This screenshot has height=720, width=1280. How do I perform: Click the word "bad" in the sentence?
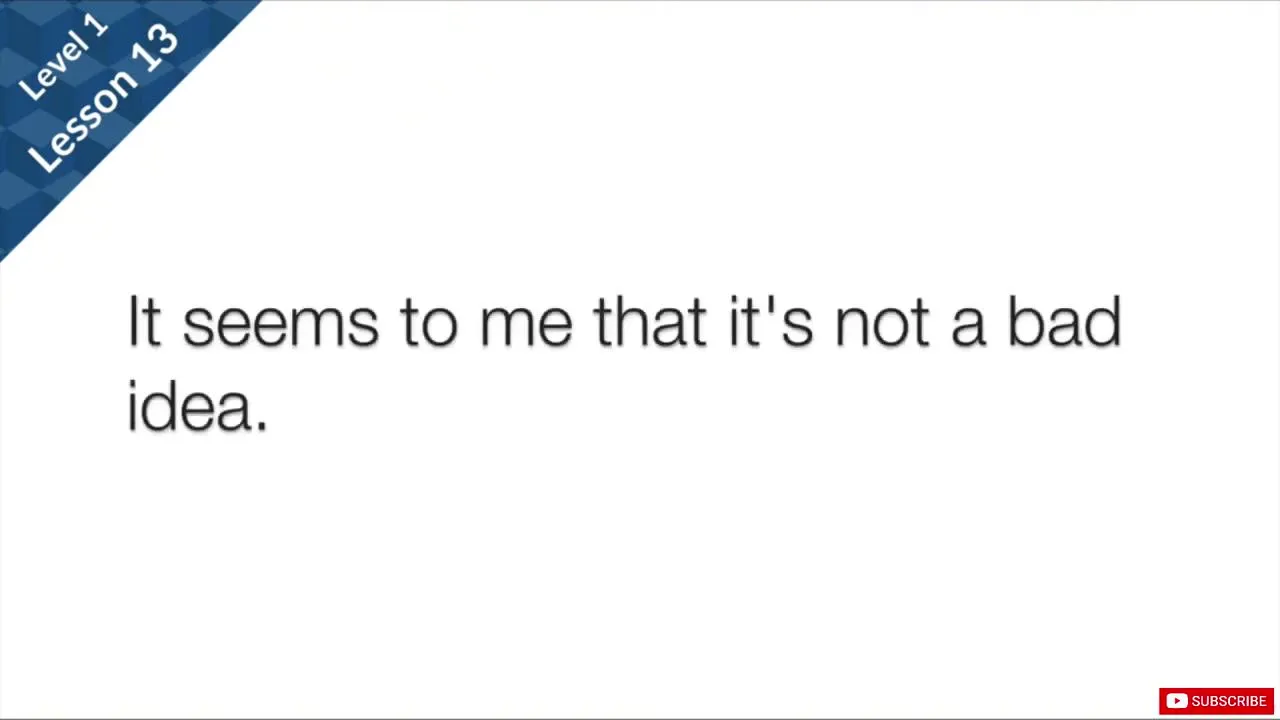click(1063, 322)
